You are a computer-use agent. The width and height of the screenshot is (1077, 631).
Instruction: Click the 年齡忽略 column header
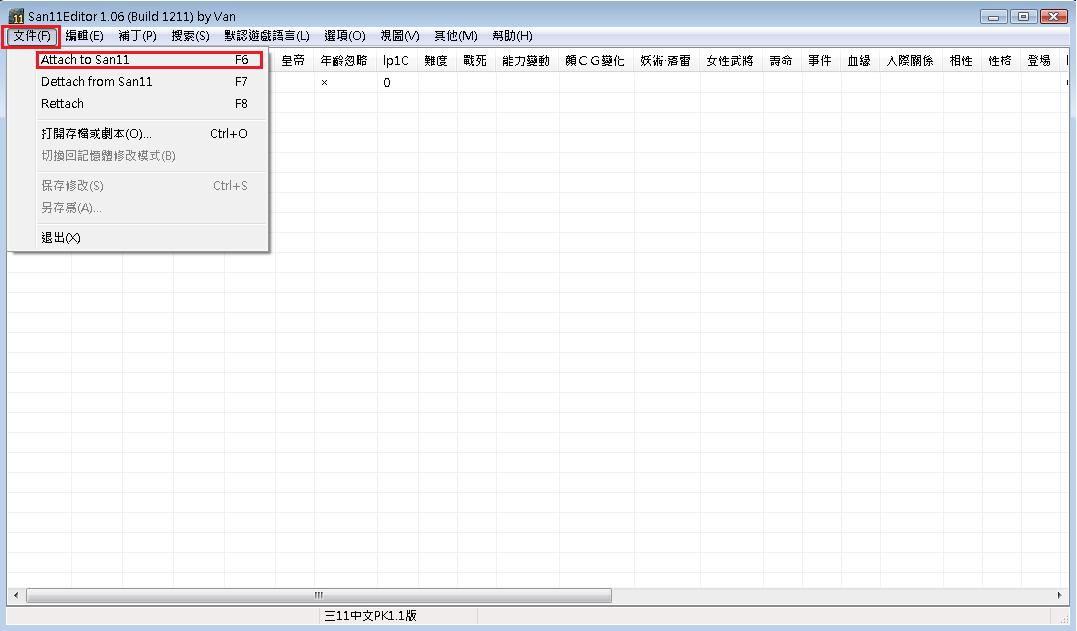[x=345, y=61]
